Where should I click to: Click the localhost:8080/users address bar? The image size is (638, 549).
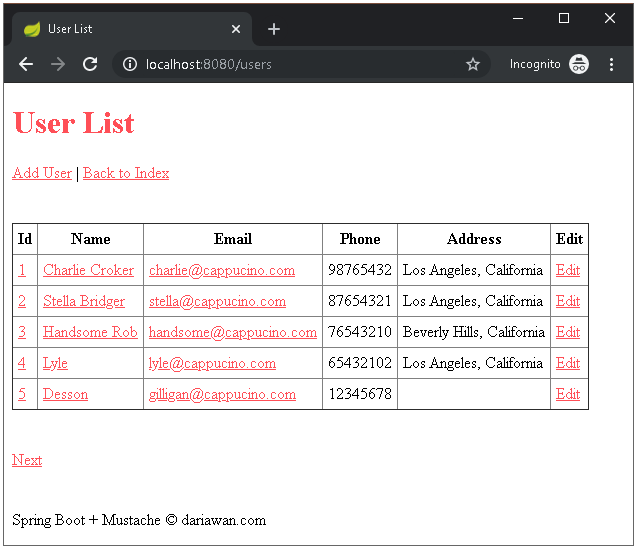tap(301, 64)
